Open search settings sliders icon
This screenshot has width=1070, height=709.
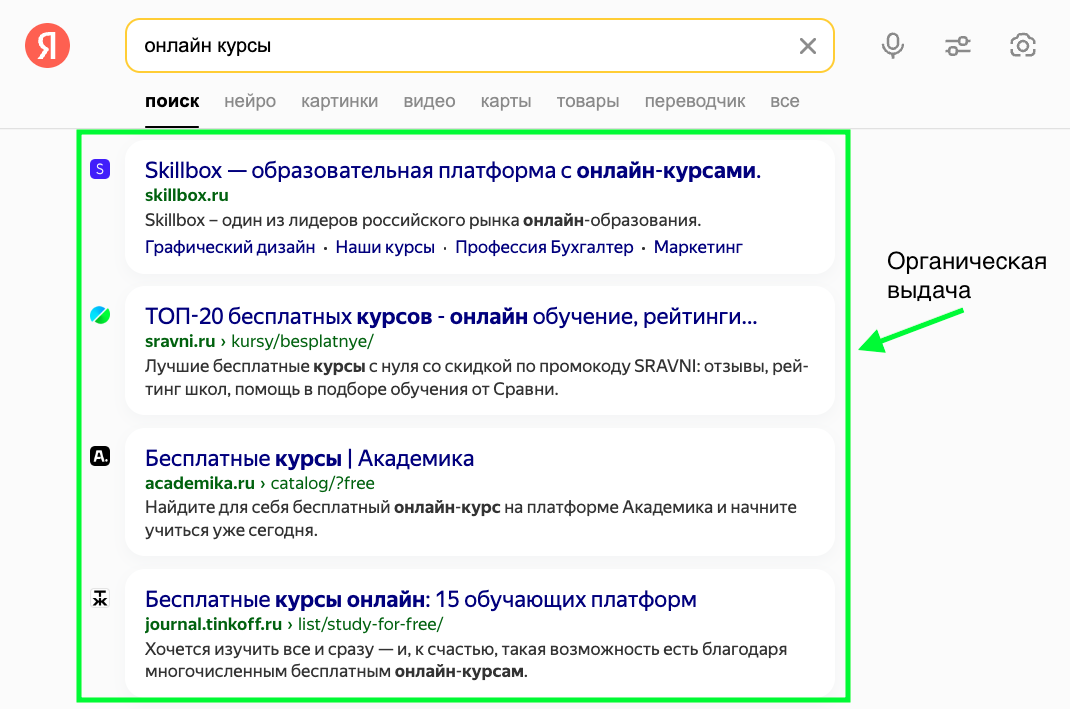(957, 46)
